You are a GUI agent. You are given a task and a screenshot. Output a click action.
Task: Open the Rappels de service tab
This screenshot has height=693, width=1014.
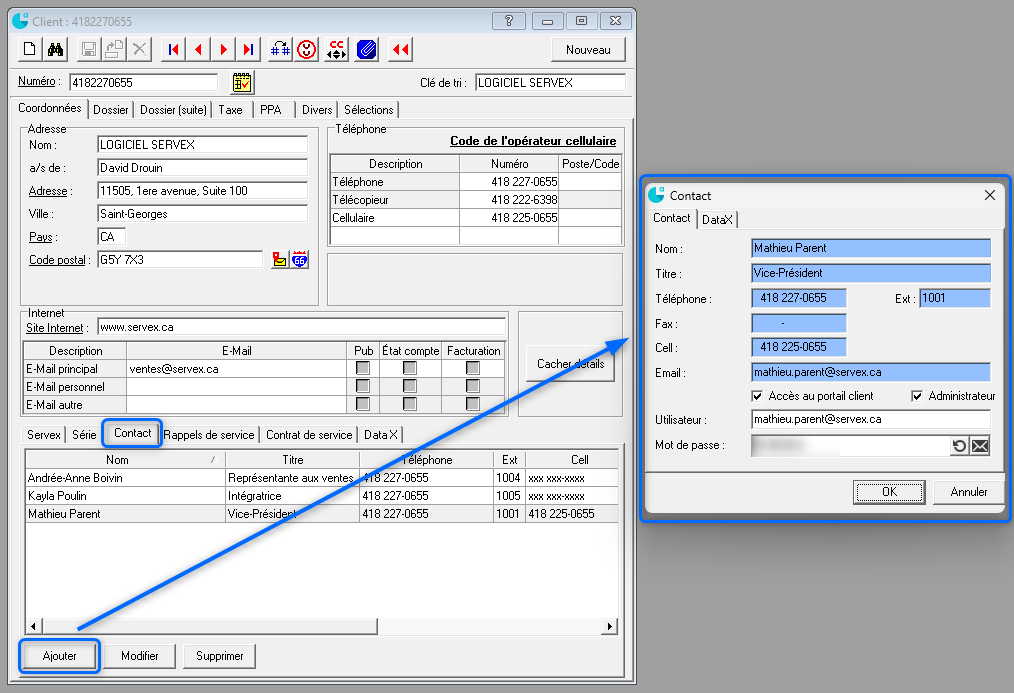click(209, 435)
